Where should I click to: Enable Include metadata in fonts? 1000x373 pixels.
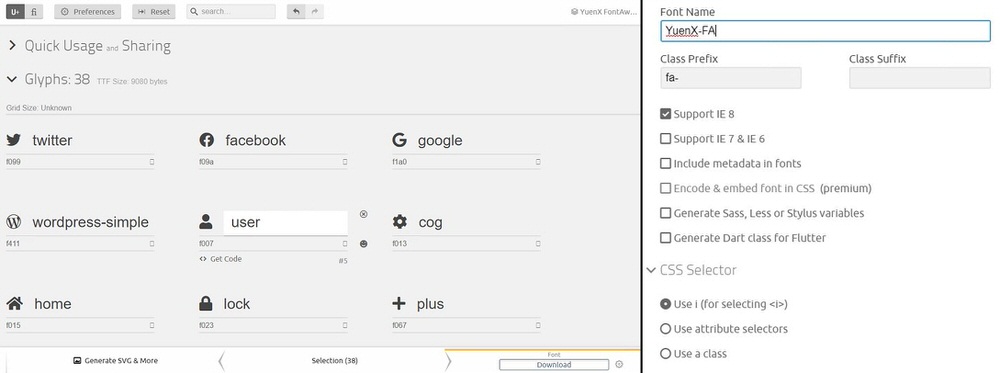[x=666, y=164]
